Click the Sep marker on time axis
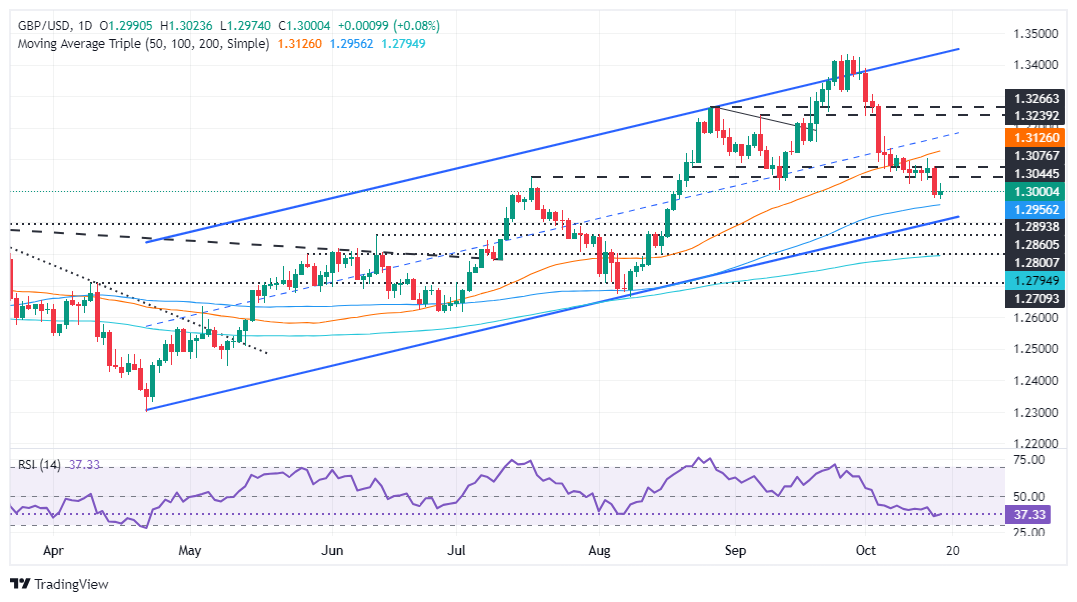Image resolution: width=1077 pixels, height=602 pixels. 736,550
